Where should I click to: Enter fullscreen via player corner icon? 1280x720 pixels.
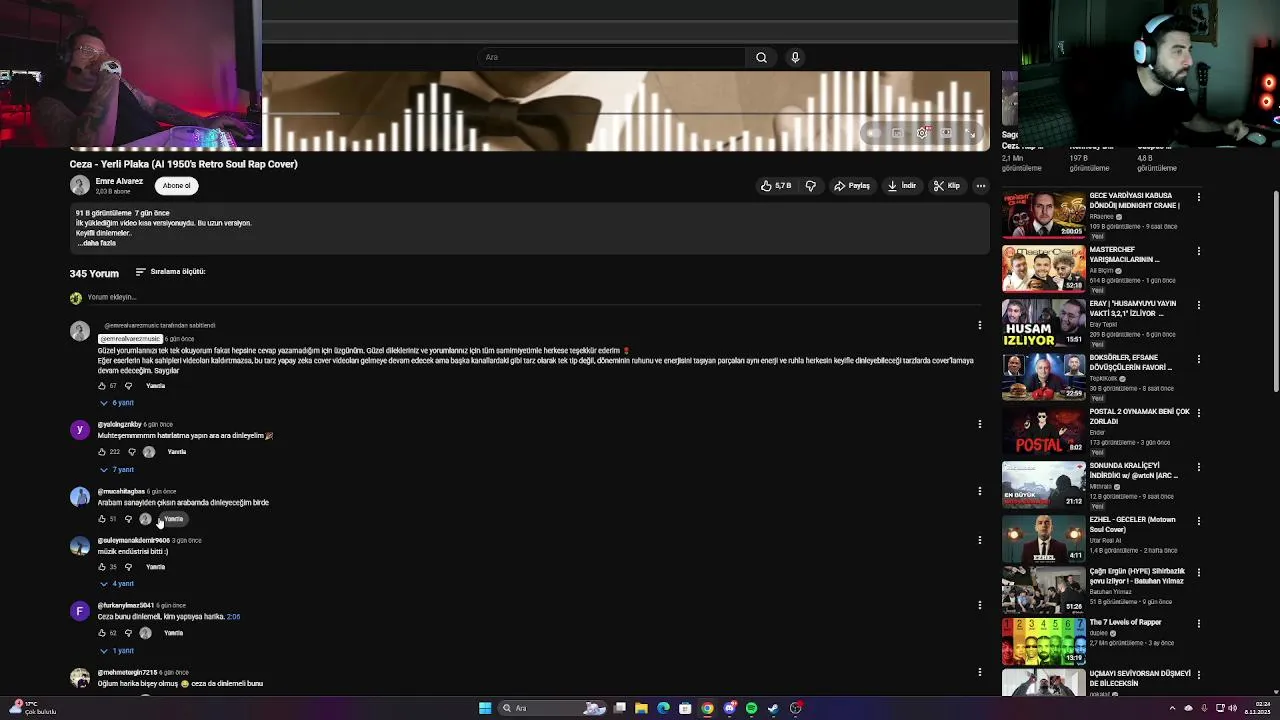(970, 133)
